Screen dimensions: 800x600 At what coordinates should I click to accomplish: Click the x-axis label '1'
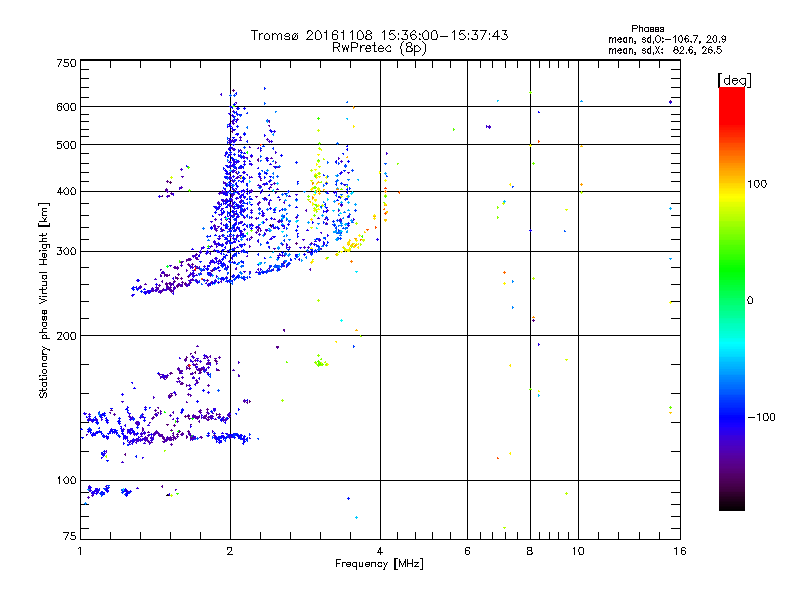(x=80, y=551)
